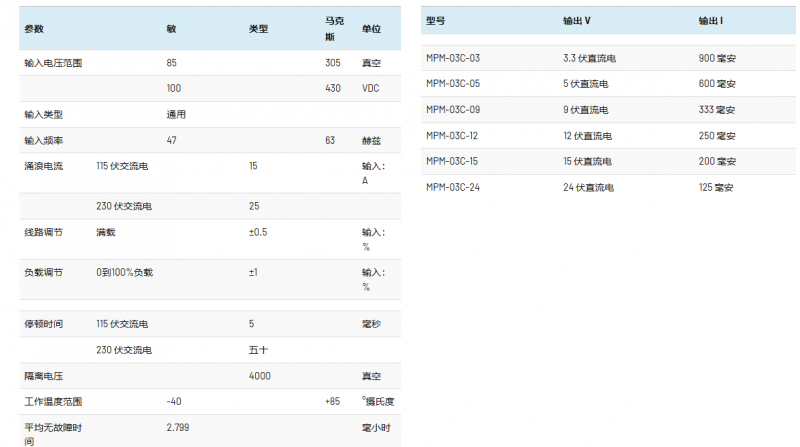Select the 24 伏直流电 output voltage cell
The image size is (800, 447).
pyautogui.click(x=588, y=187)
